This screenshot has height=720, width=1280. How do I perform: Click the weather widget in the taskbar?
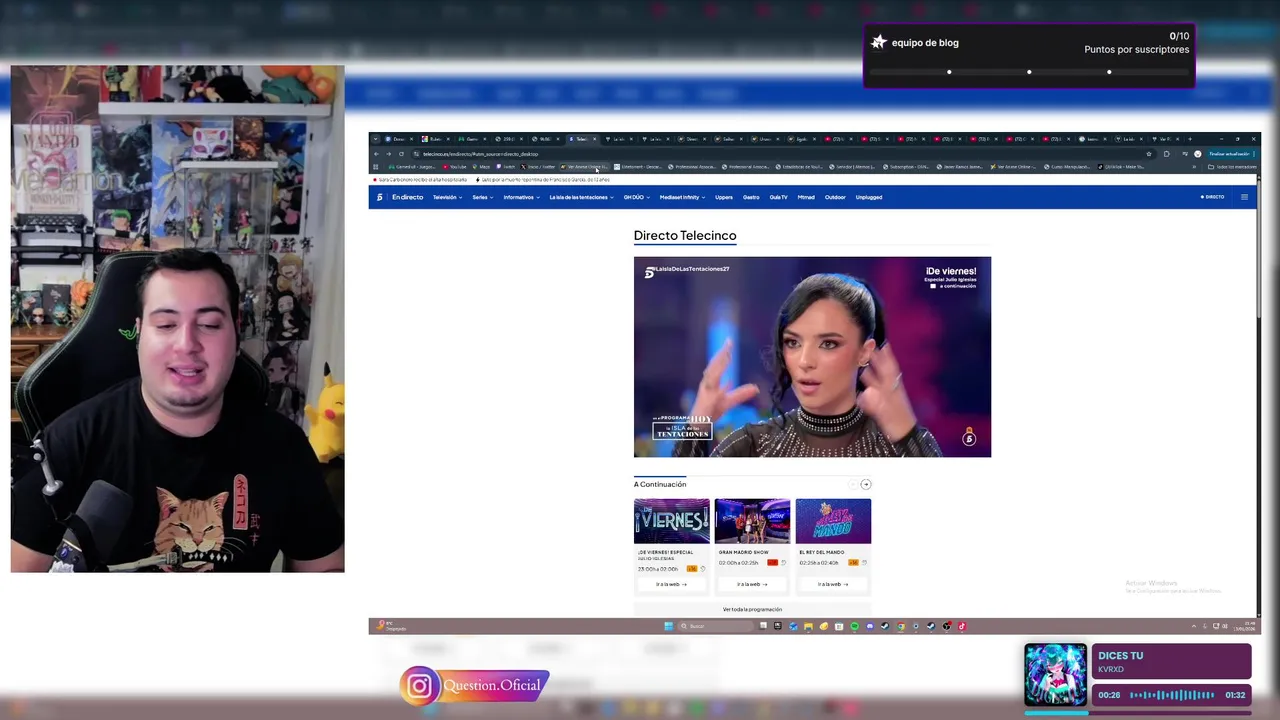tap(392, 626)
